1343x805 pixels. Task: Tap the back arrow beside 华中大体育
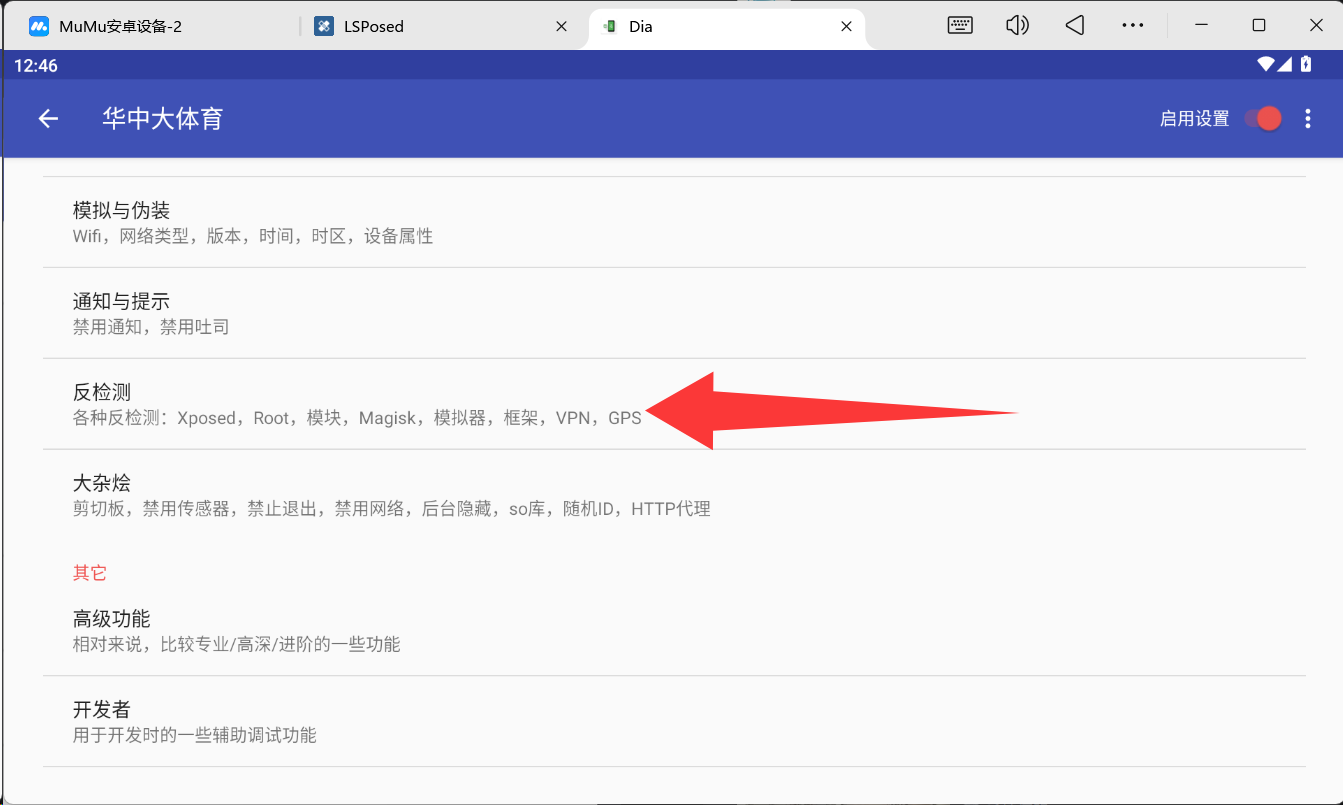coord(48,119)
